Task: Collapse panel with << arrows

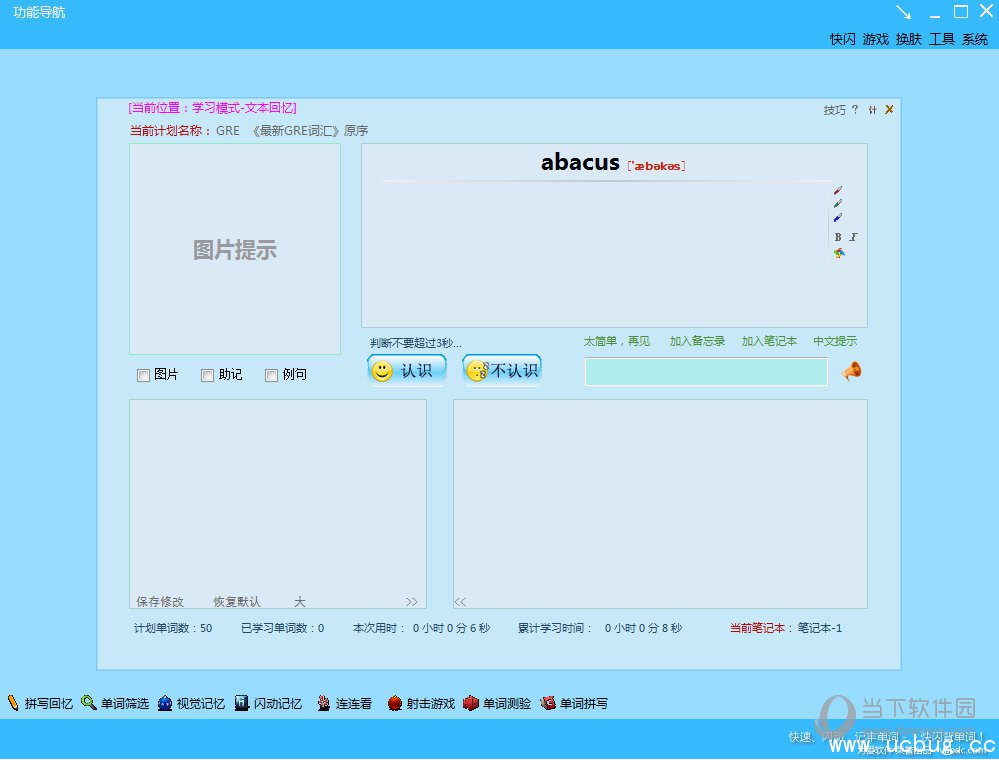Action: tap(460, 602)
